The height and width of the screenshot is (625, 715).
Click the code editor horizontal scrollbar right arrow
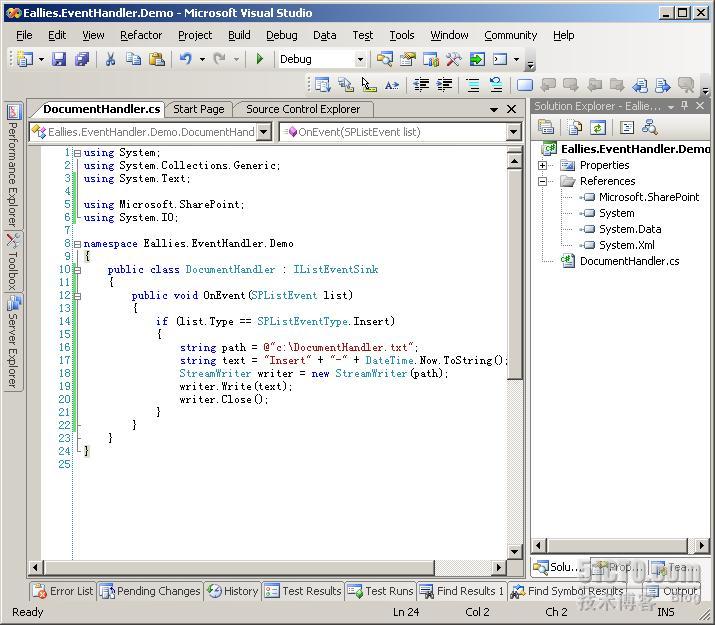[x=499, y=568]
